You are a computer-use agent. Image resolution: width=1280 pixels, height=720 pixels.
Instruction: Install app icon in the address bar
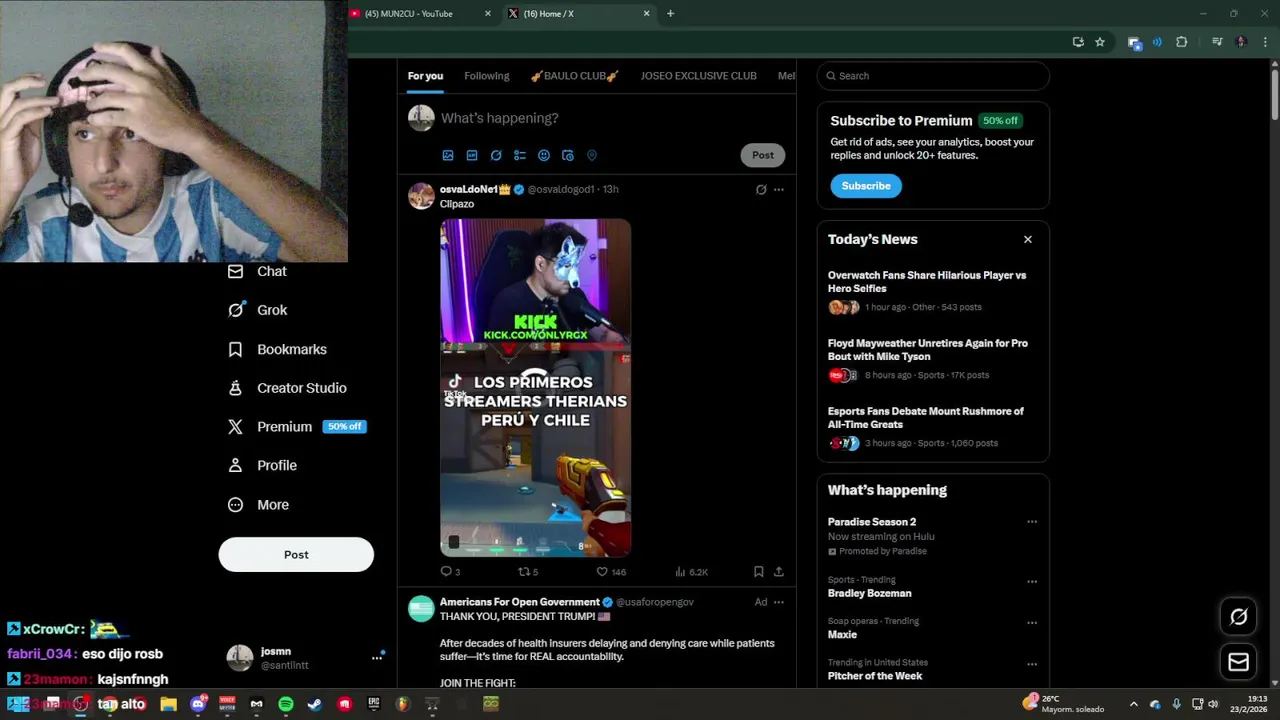(x=1078, y=42)
